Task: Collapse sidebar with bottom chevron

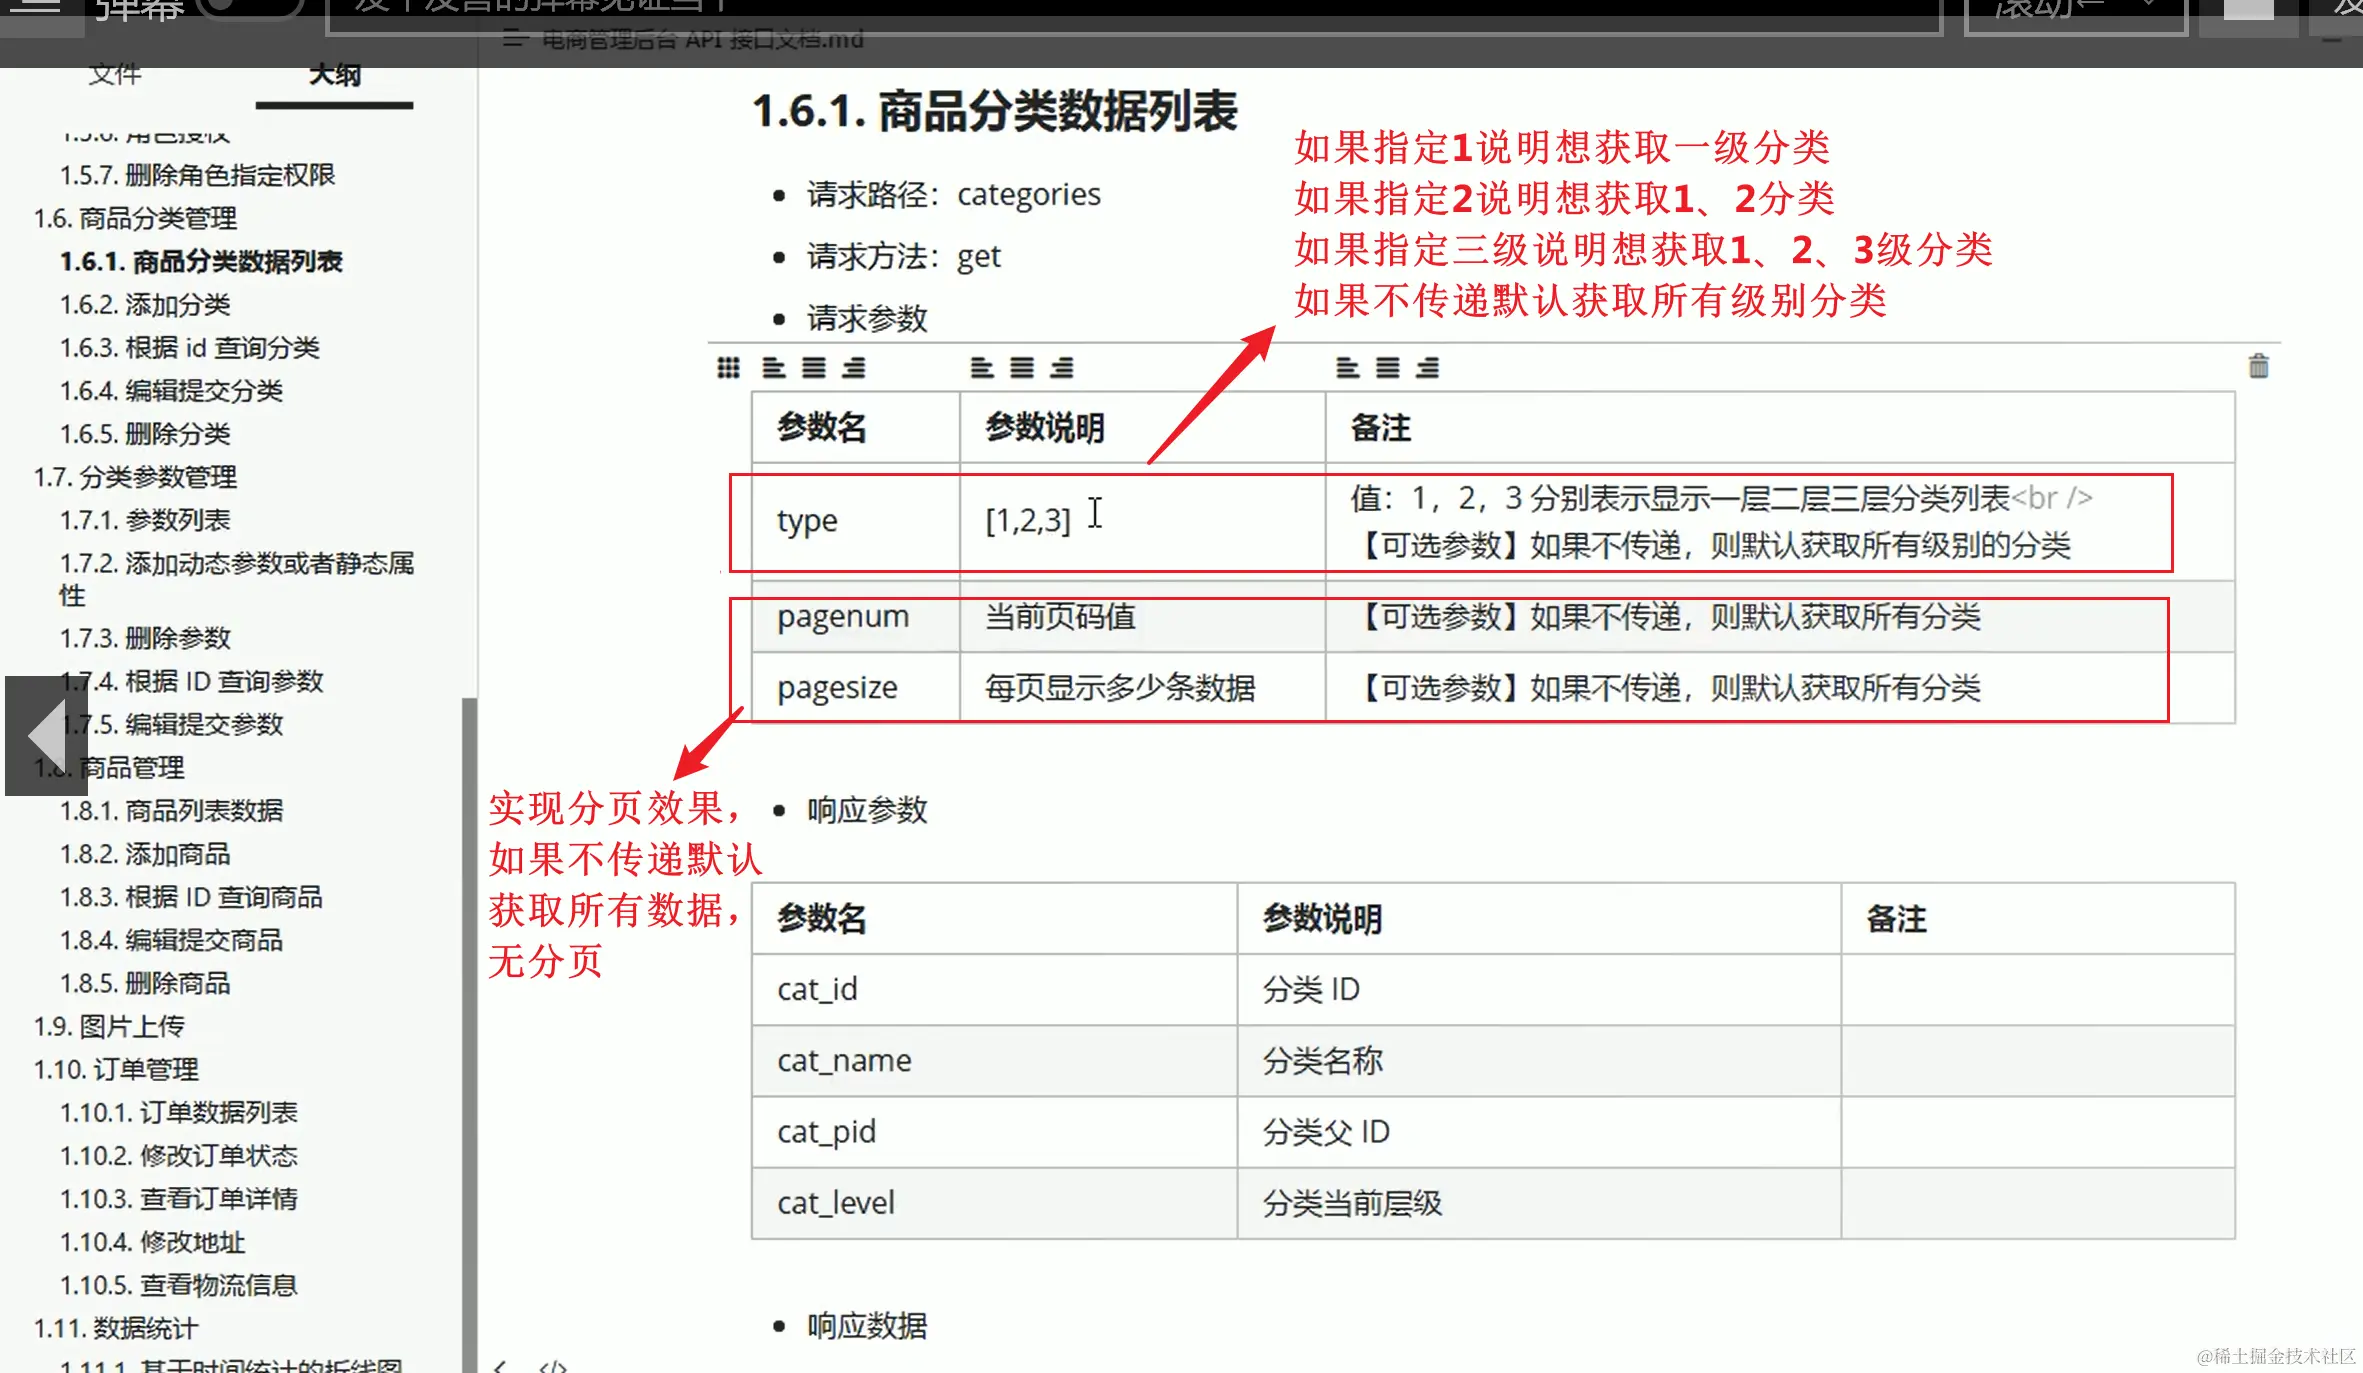Action: [x=500, y=1365]
